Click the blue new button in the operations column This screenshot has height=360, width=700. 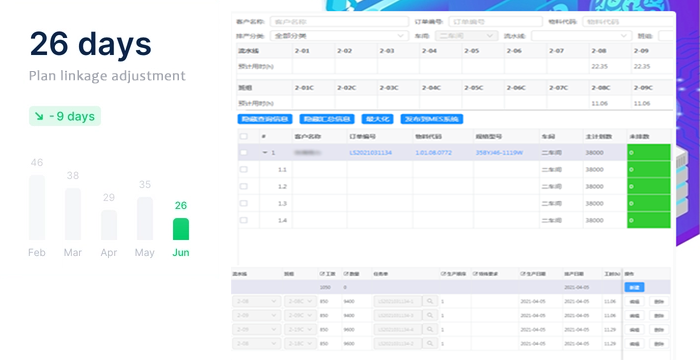[634, 287]
